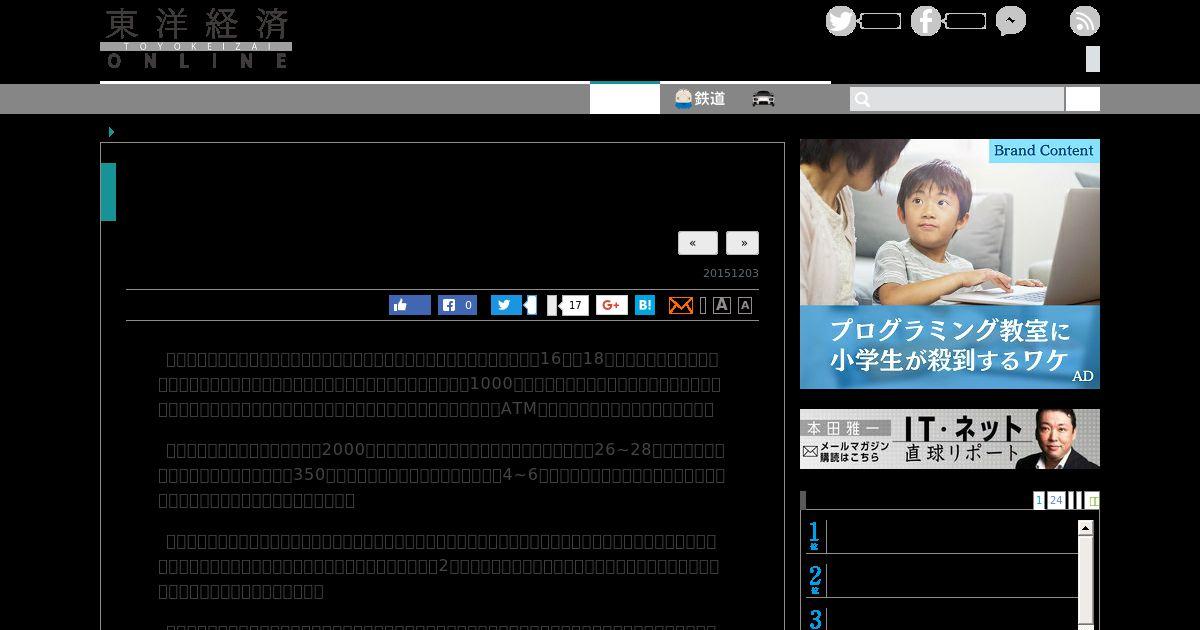The height and width of the screenshot is (630, 1200).
Task: Email the article with orange envelope icon
Action: [681, 305]
